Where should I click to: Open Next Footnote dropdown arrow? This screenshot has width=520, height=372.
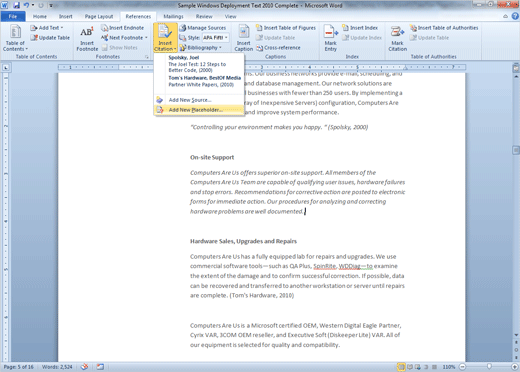tap(146, 38)
